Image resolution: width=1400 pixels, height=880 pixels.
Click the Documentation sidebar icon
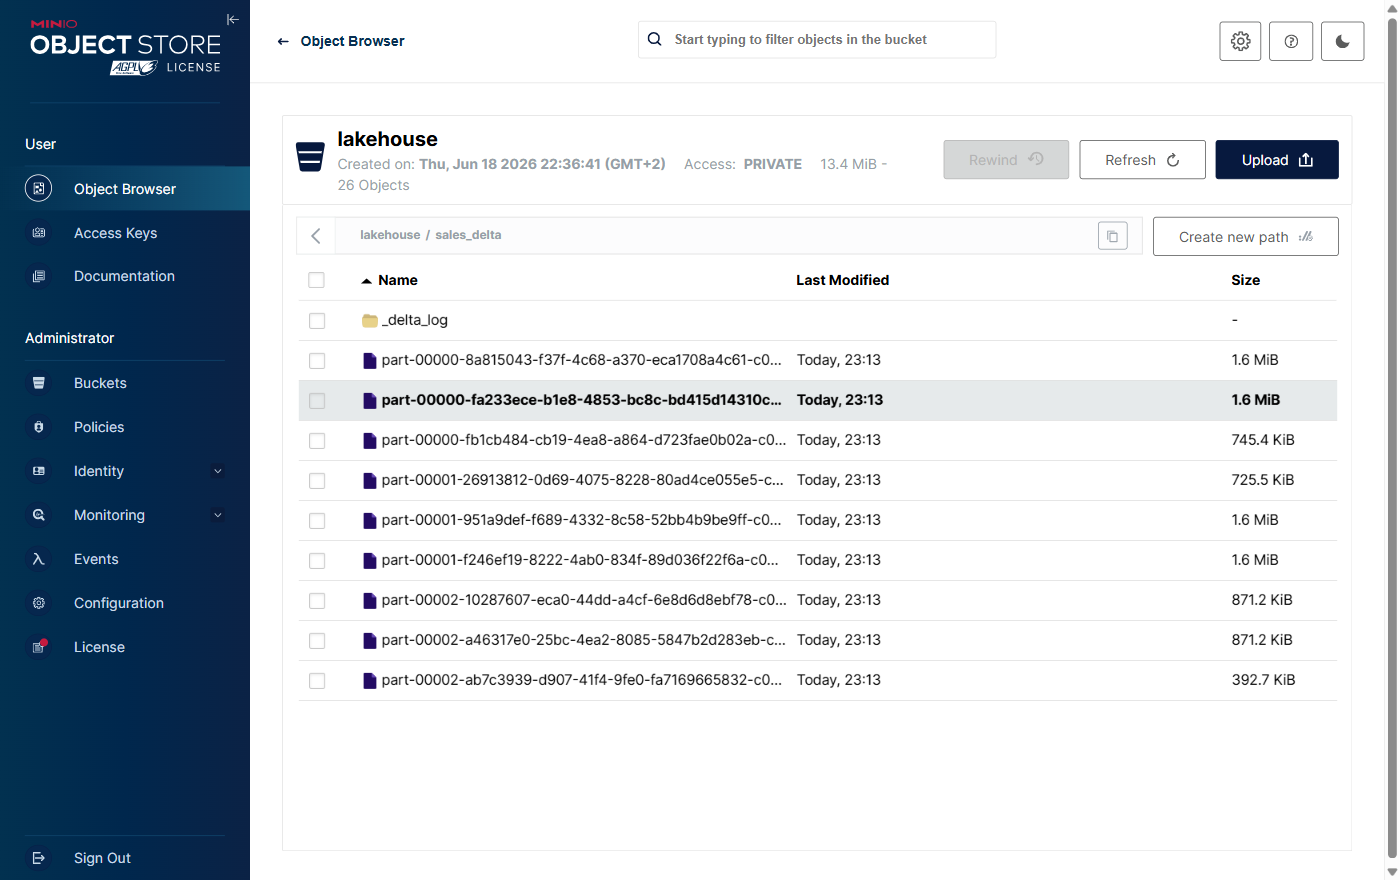[x=39, y=276]
